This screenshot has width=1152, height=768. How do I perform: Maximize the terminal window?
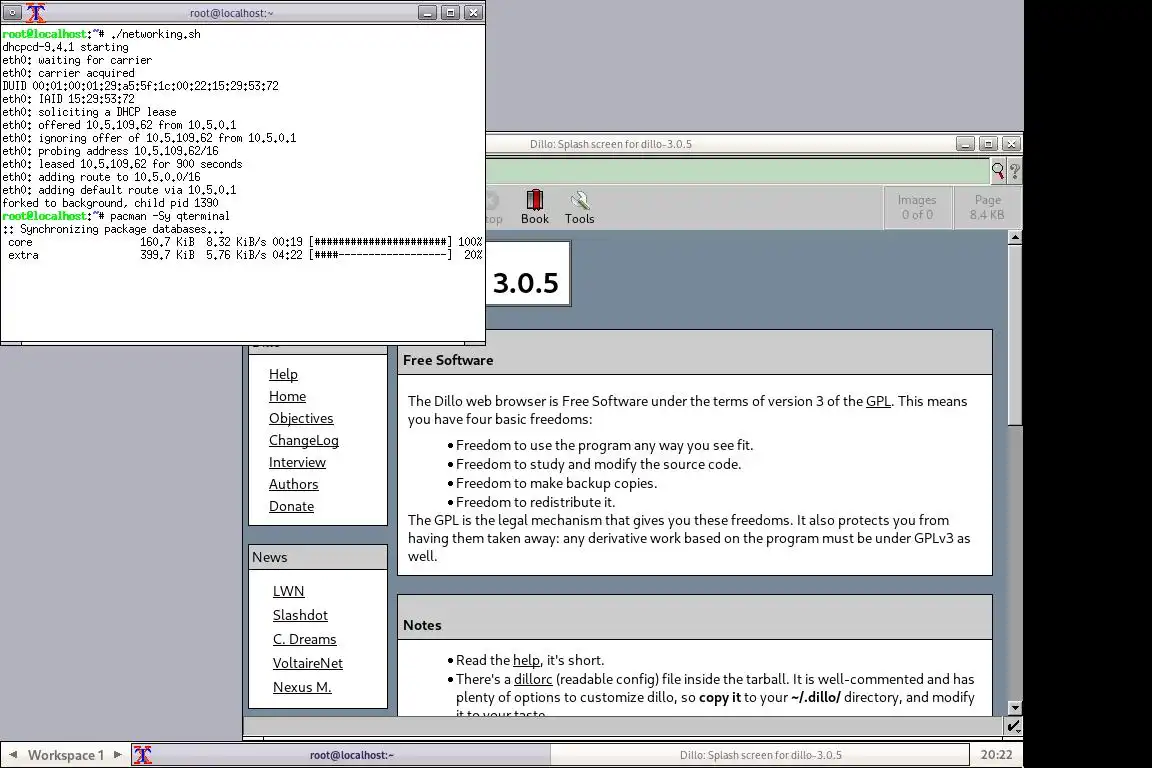450,12
